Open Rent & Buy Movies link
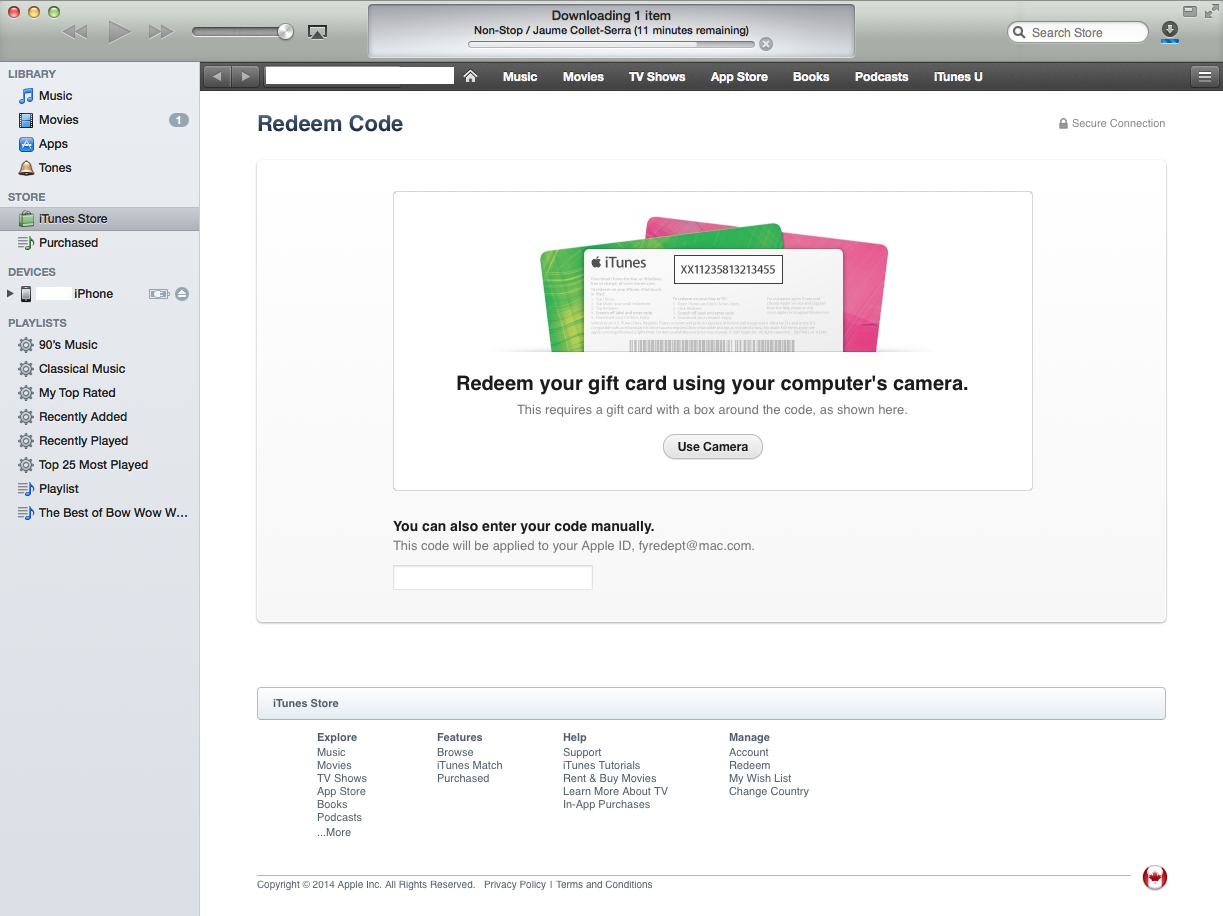Viewport: 1223px width, 916px height. pyautogui.click(x=610, y=779)
